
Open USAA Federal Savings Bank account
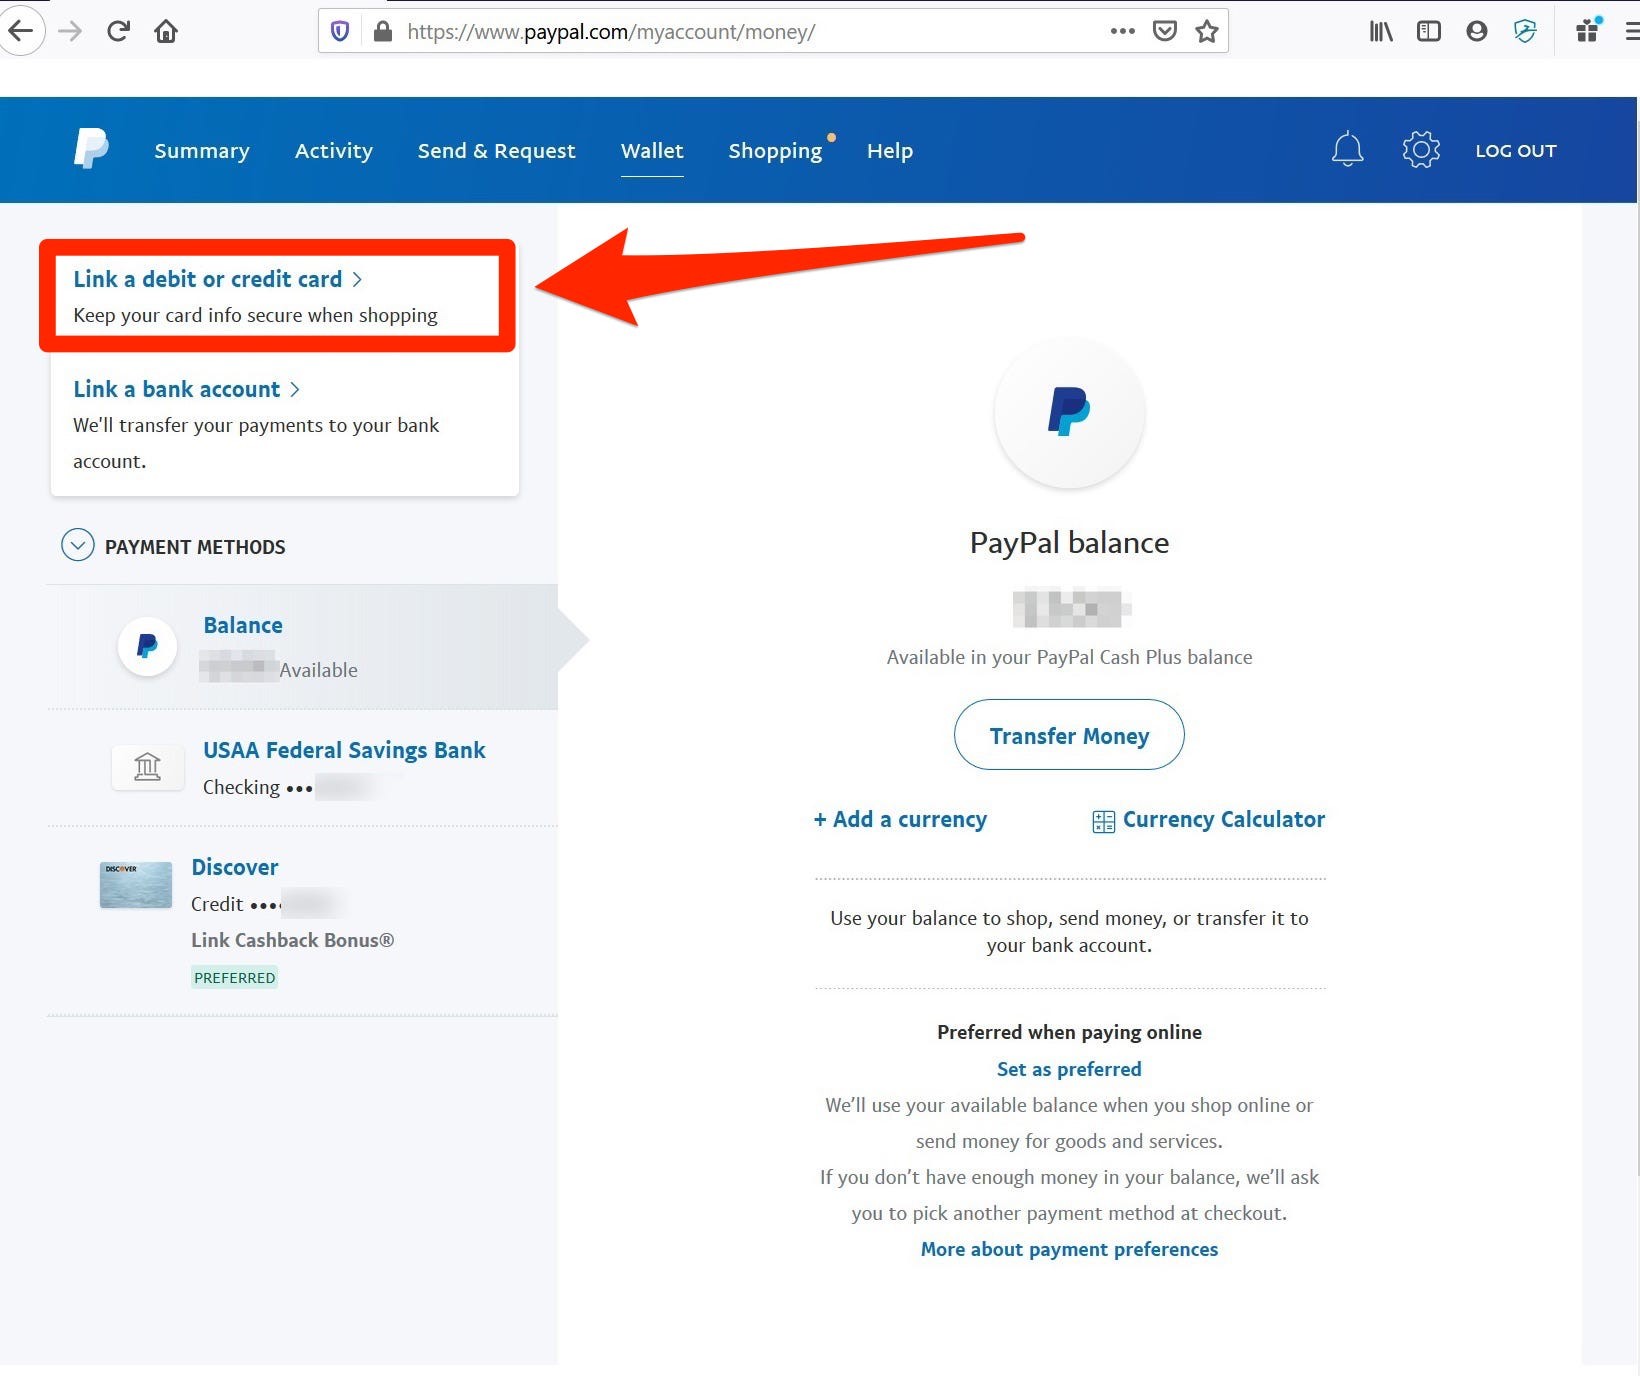344,750
